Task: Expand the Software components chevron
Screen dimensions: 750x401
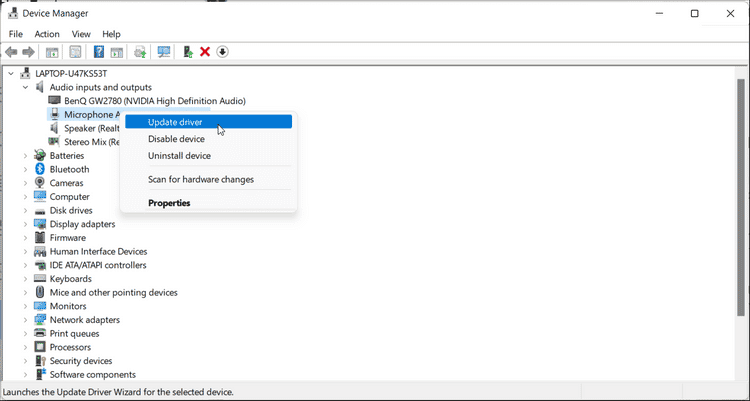Action: (25, 375)
